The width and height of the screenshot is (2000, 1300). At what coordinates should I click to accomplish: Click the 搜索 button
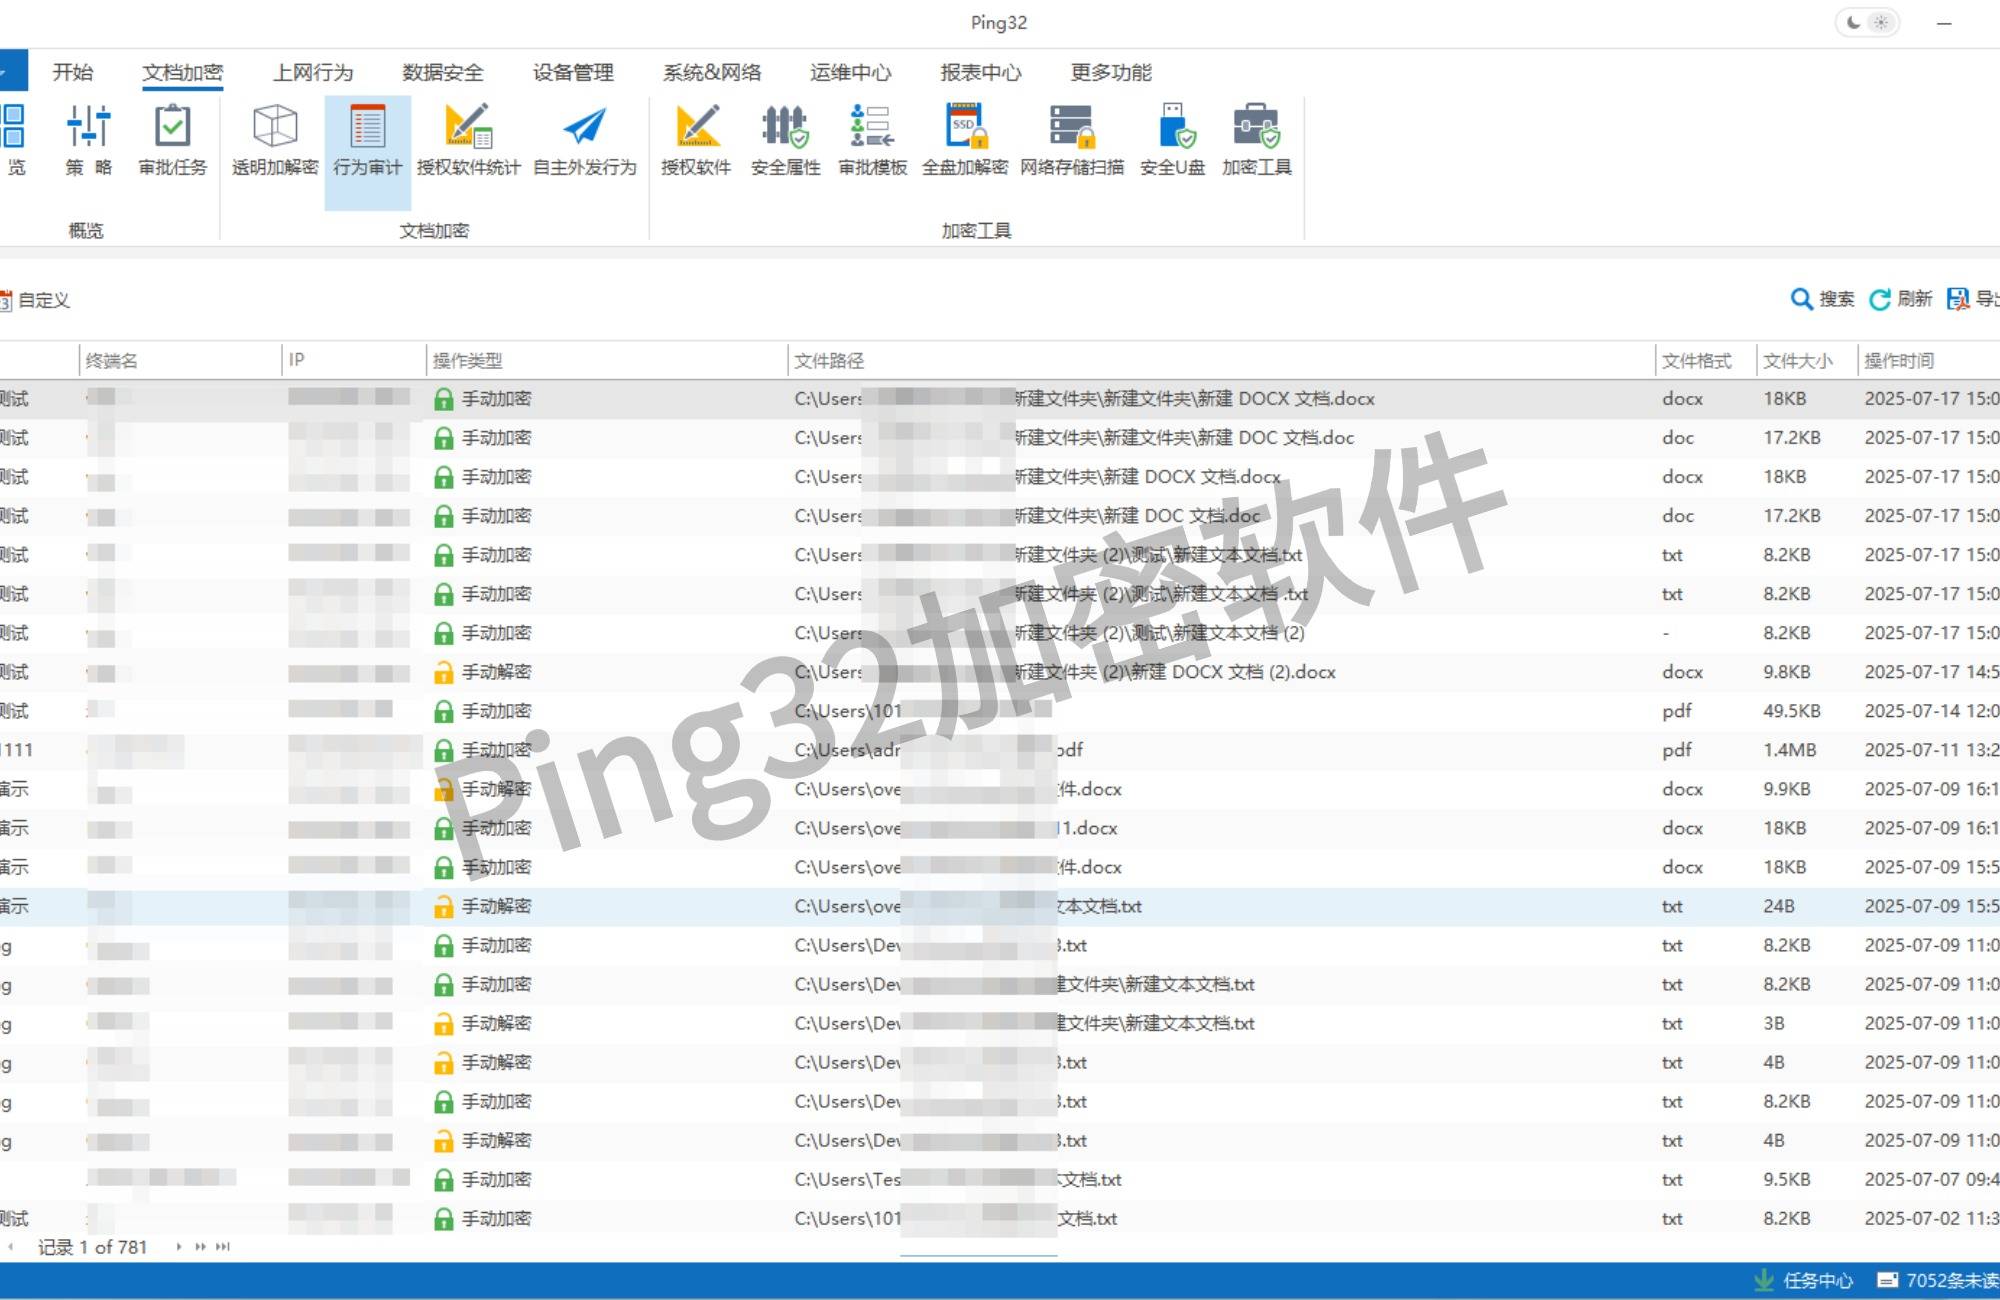[1822, 299]
